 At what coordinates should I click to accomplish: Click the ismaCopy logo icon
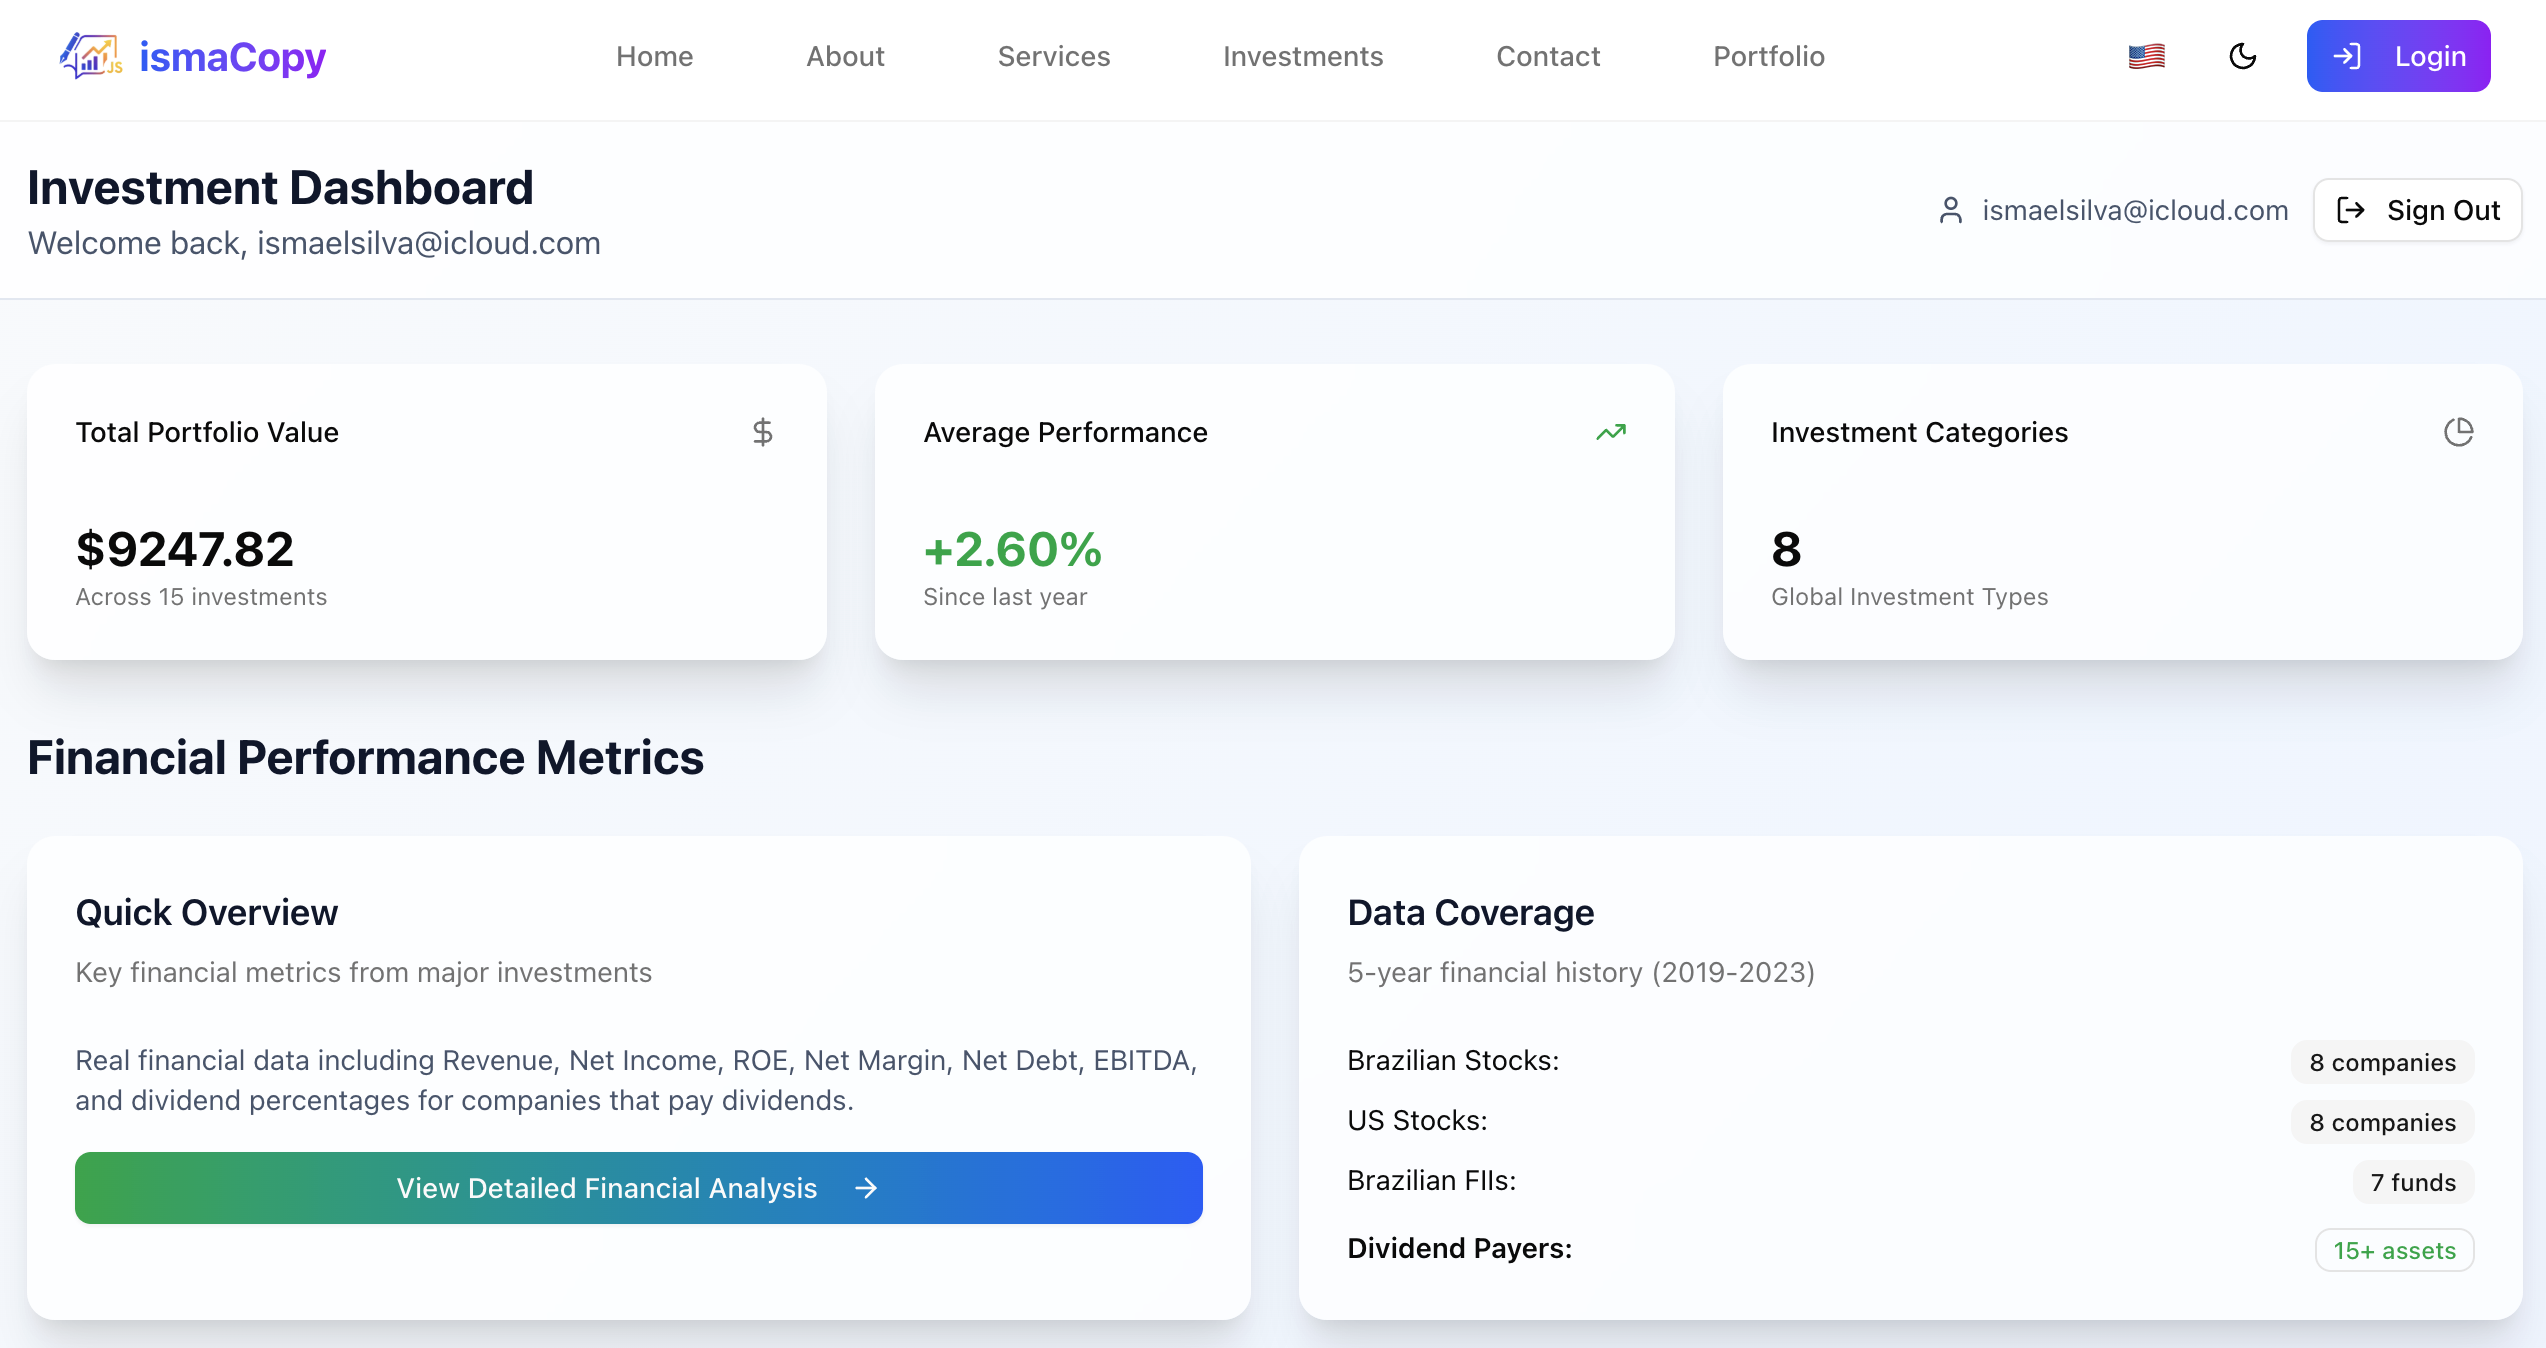click(90, 57)
